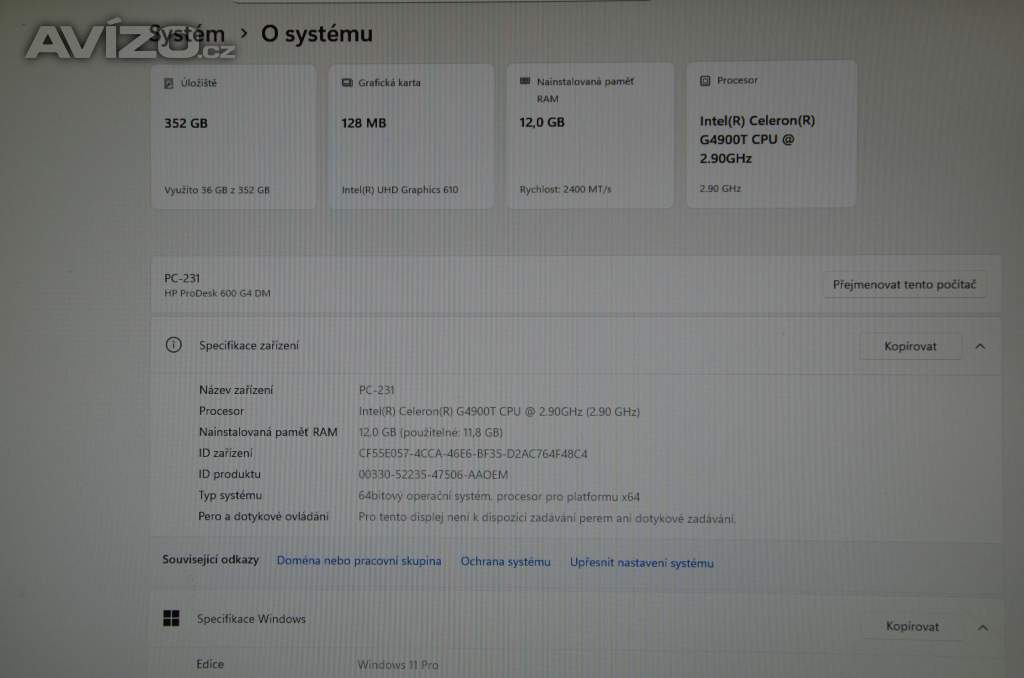Open the Ochrana systému link
The image size is (1024, 678).
tap(505, 562)
